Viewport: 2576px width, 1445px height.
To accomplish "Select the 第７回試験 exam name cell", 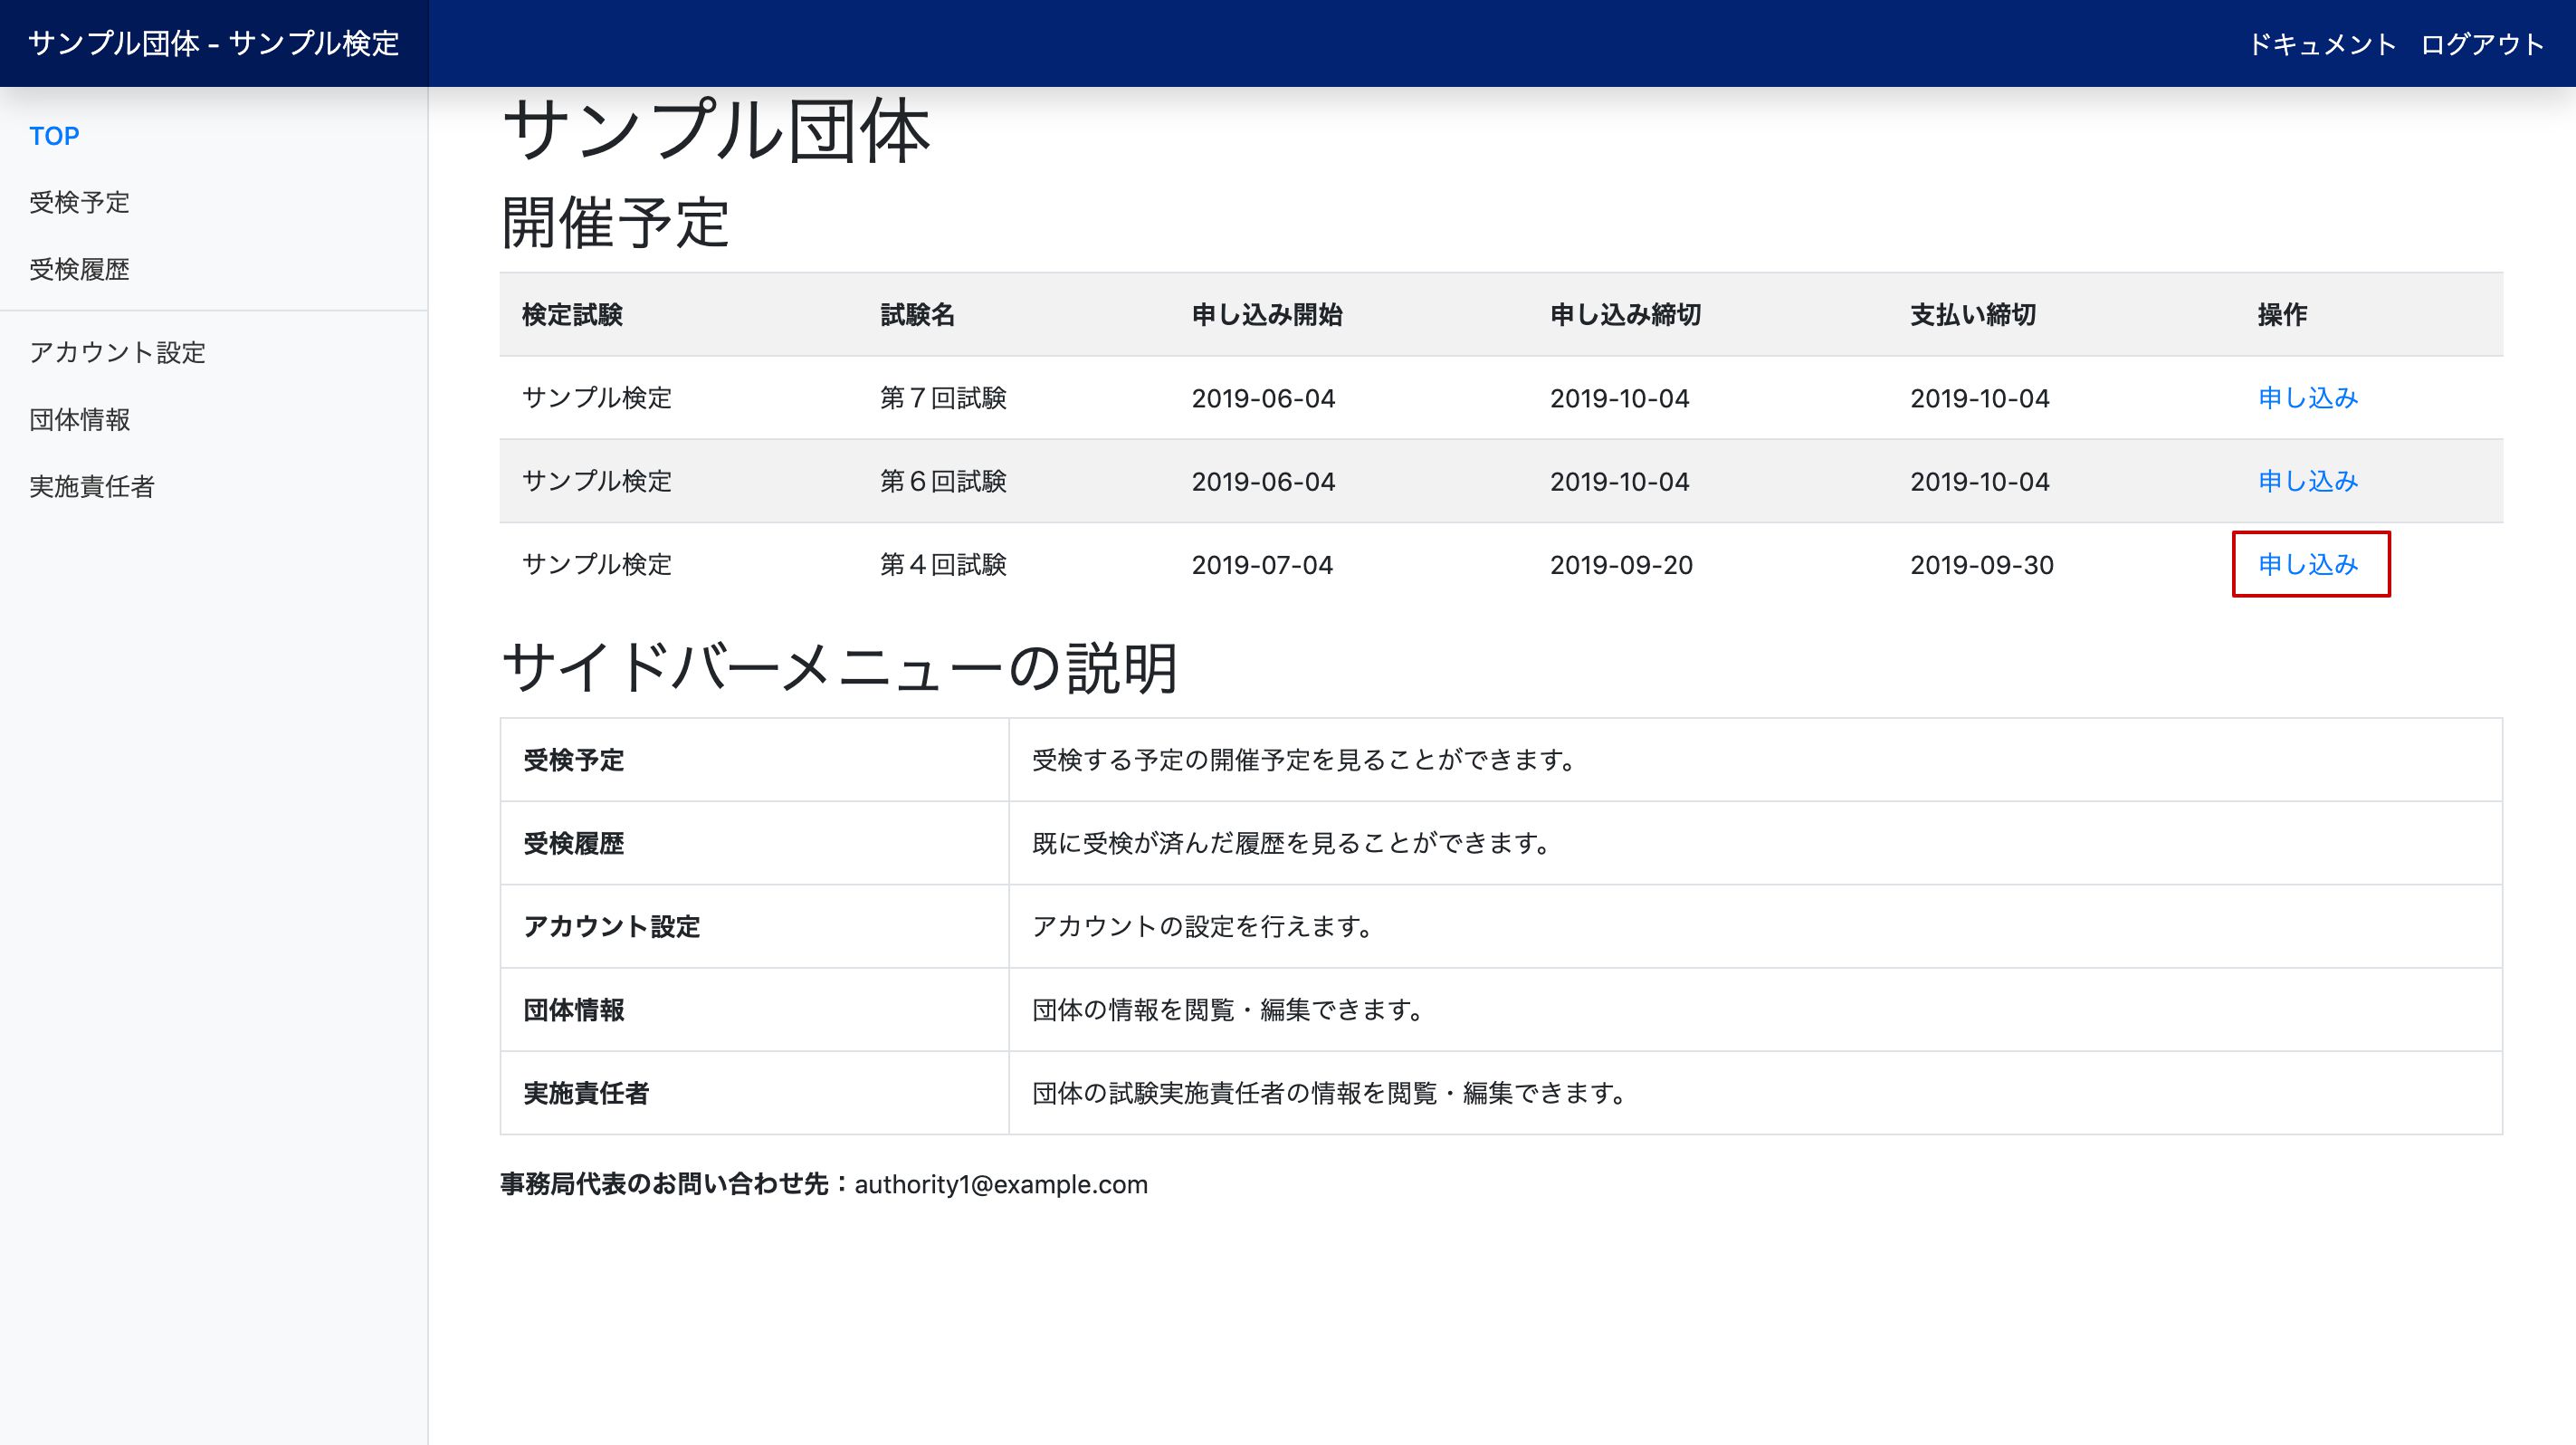I will pos(943,398).
